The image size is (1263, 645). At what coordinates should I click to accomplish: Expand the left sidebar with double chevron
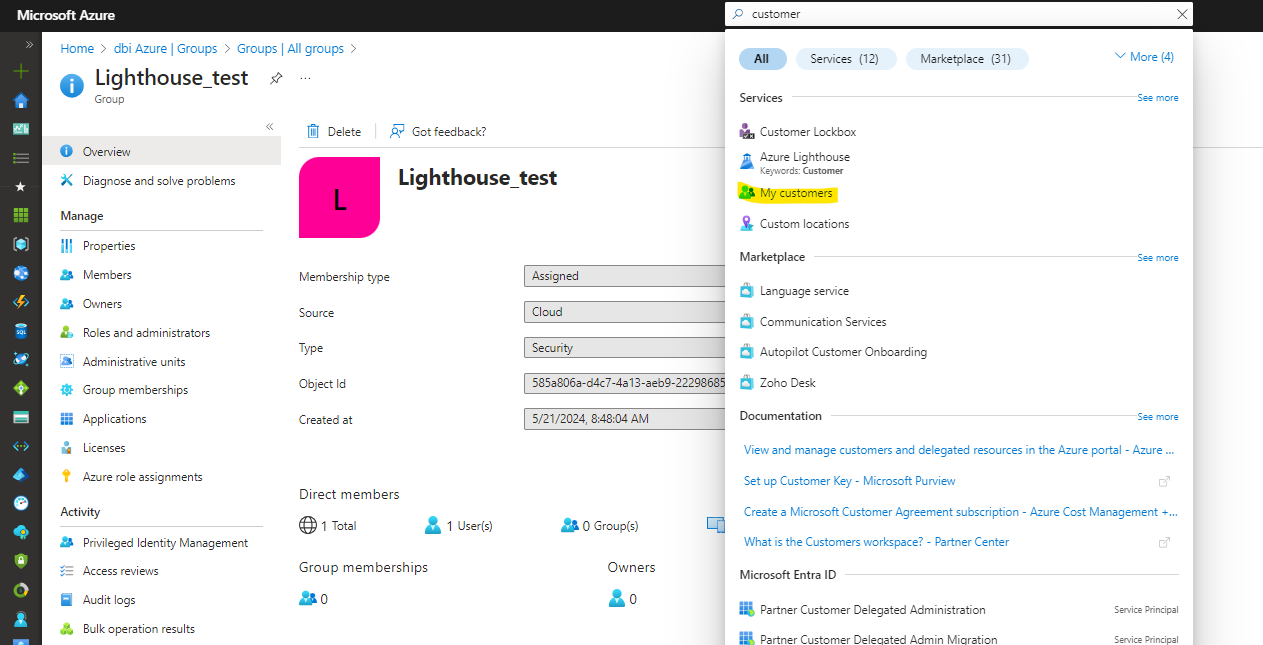click(x=29, y=45)
